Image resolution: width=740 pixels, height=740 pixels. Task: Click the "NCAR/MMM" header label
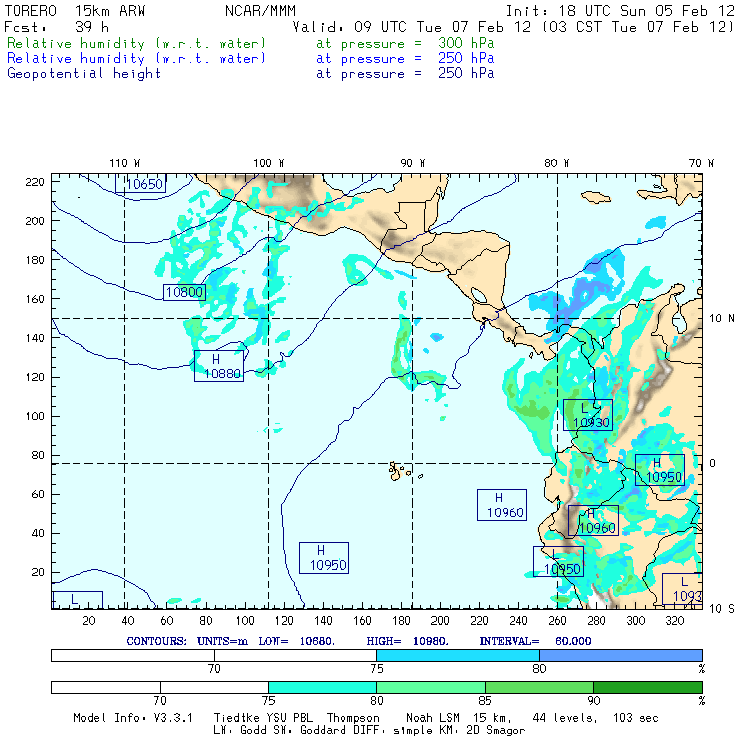coord(260,11)
